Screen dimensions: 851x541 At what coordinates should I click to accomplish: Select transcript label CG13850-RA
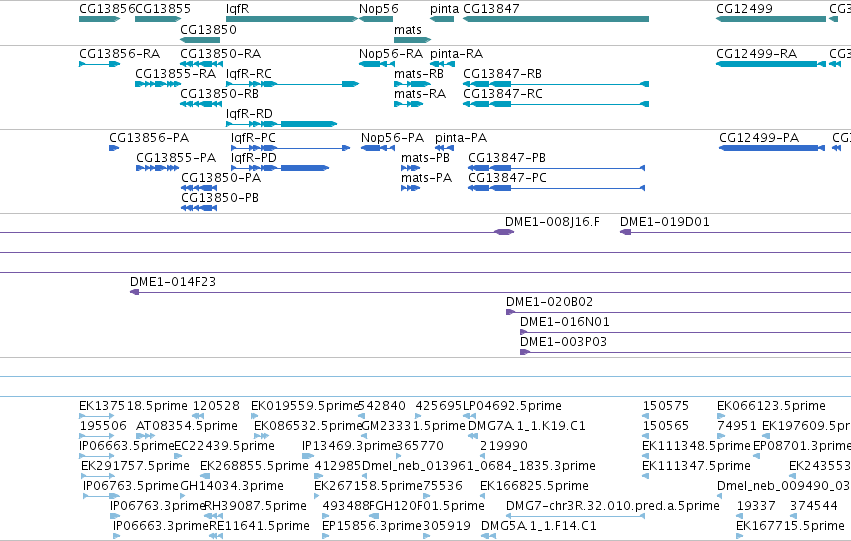[221, 54]
